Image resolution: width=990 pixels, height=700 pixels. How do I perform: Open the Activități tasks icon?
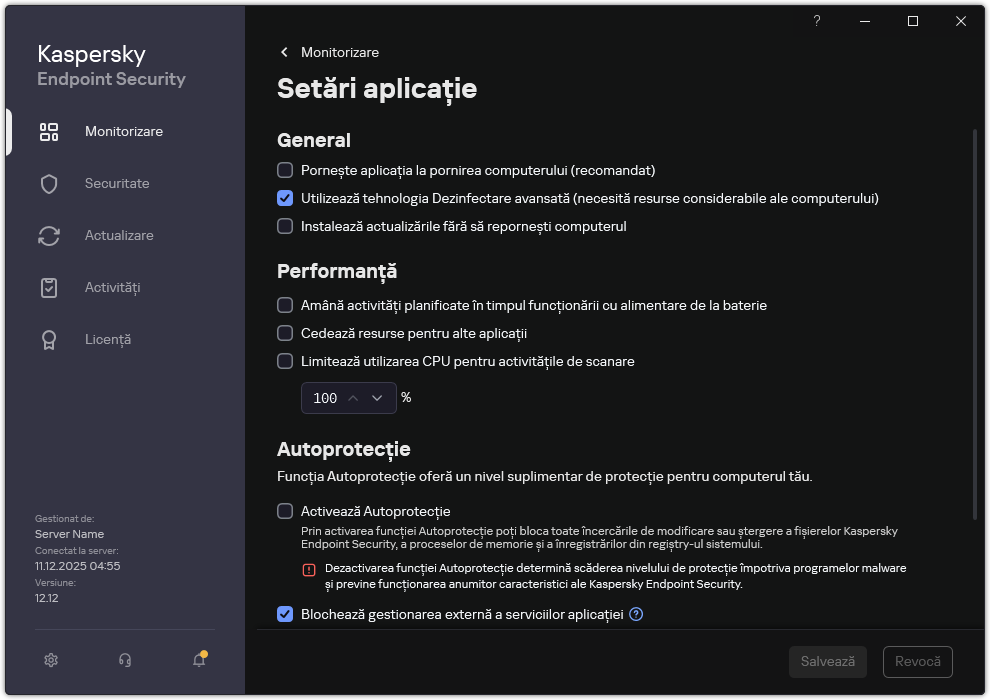48,287
